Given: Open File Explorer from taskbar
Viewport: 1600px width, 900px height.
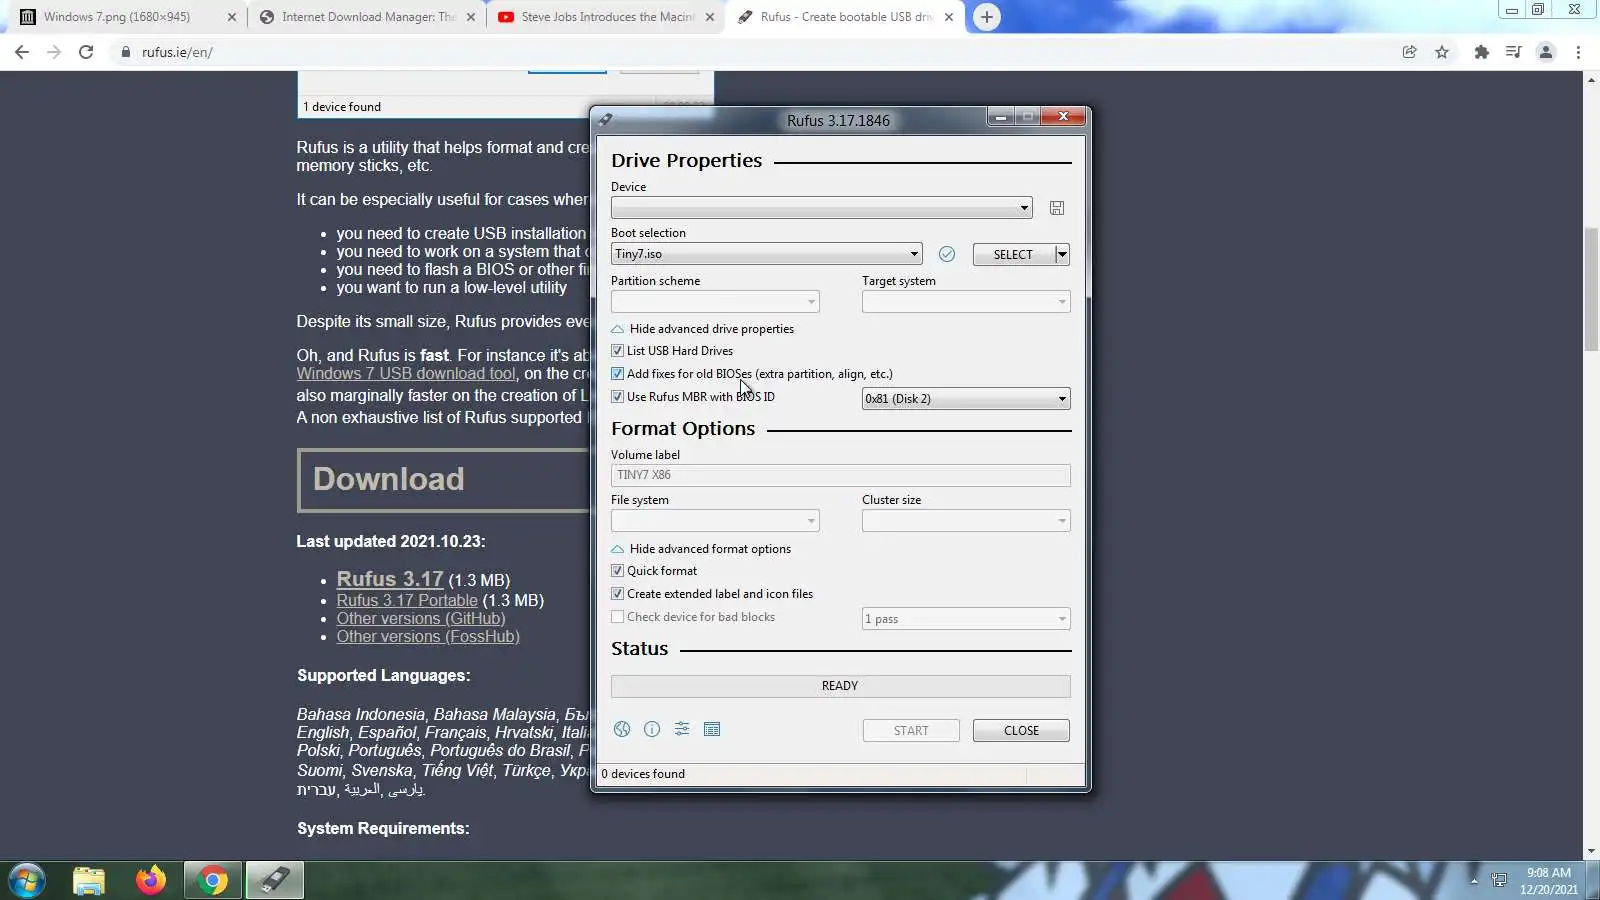Looking at the screenshot, I should click(89, 881).
